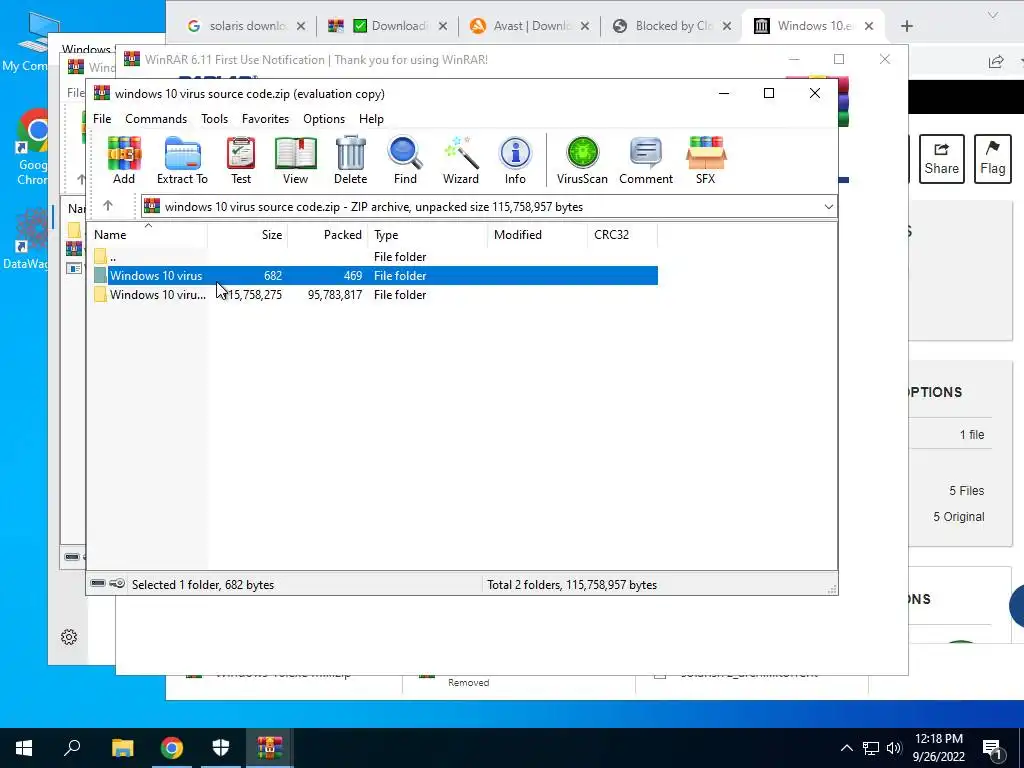
Task: Click the key icon in the WinRAR status bar
Action: click(x=117, y=583)
